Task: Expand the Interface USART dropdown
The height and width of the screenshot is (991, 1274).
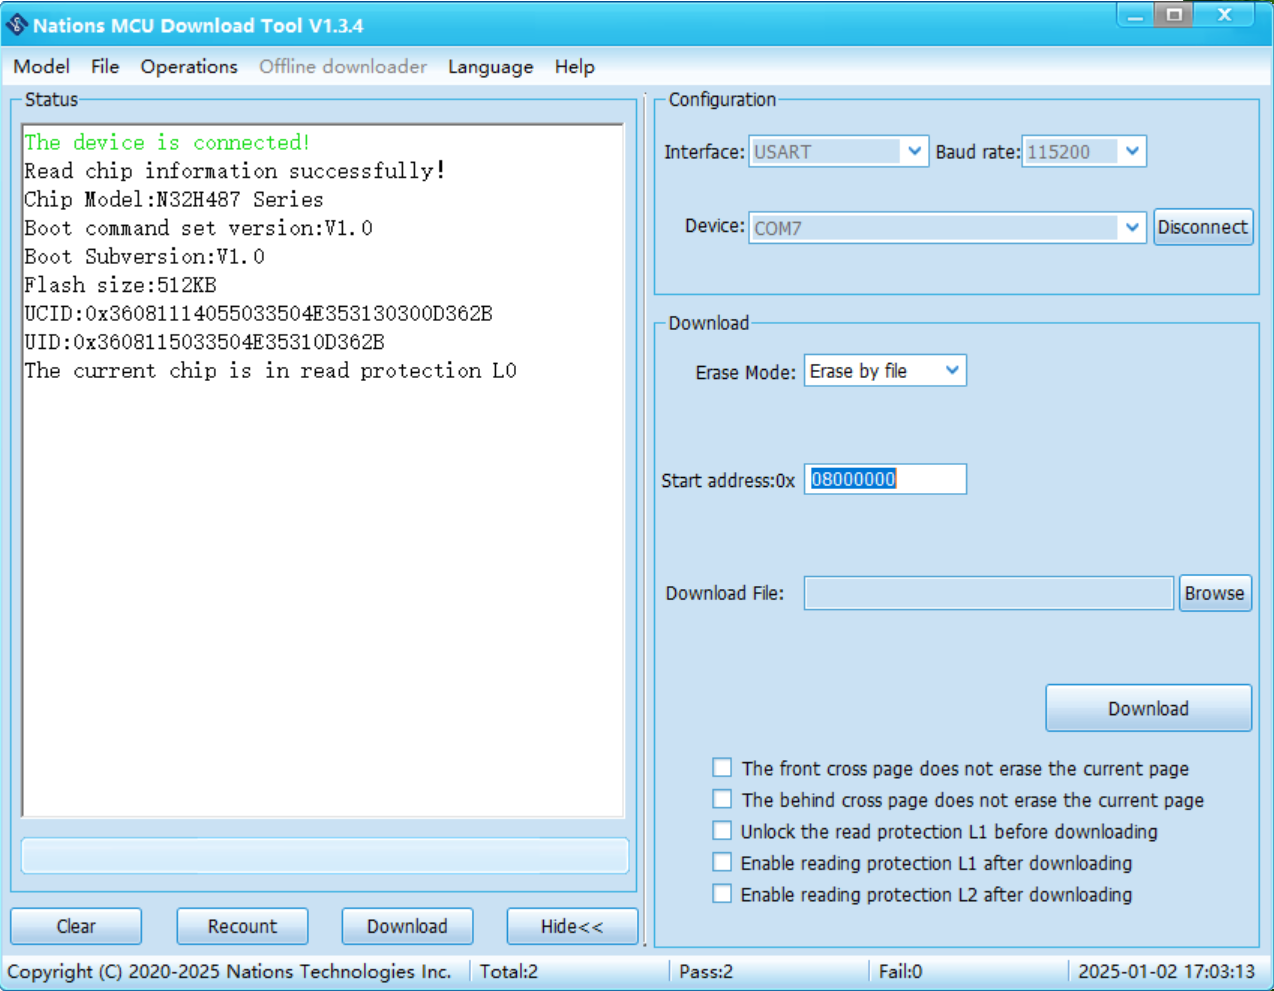Action: tap(914, 152)
